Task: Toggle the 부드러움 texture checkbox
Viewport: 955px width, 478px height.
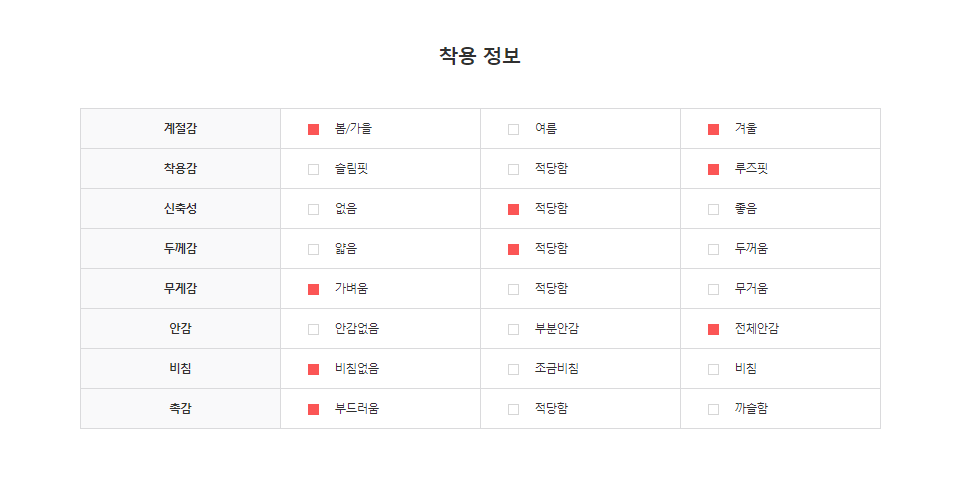Action: [313, 409]
